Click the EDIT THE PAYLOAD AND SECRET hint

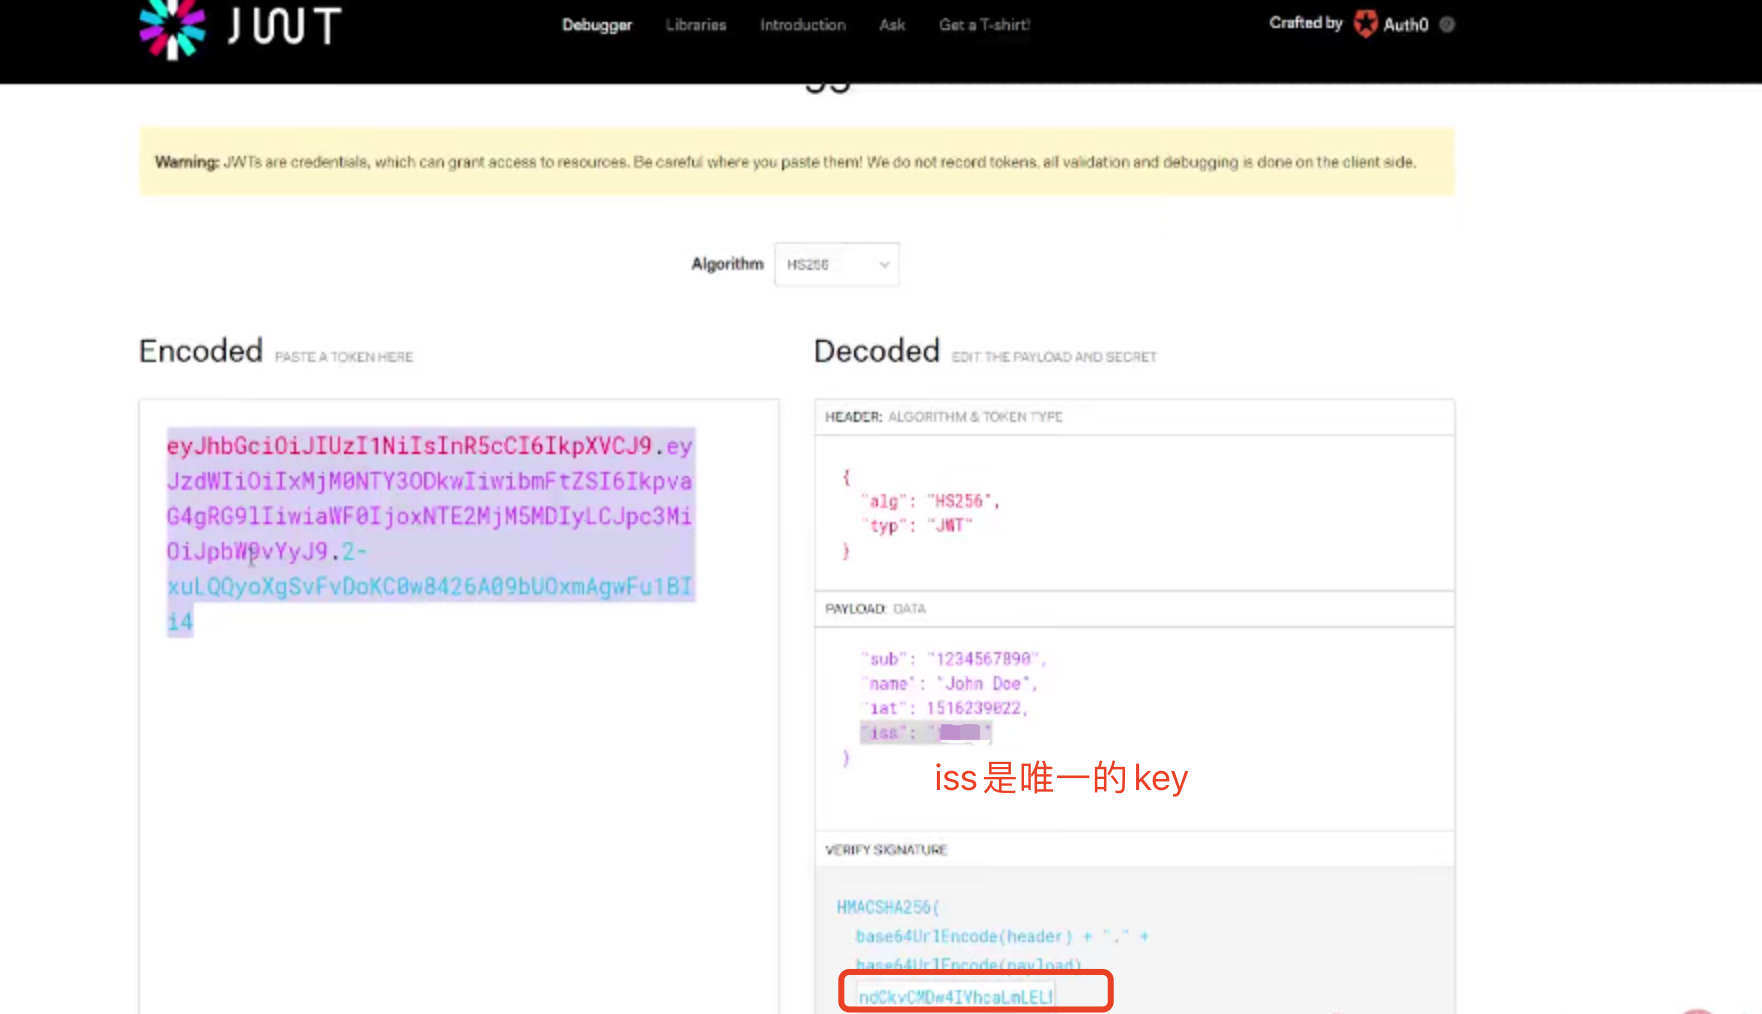(x=1054, y=357)
